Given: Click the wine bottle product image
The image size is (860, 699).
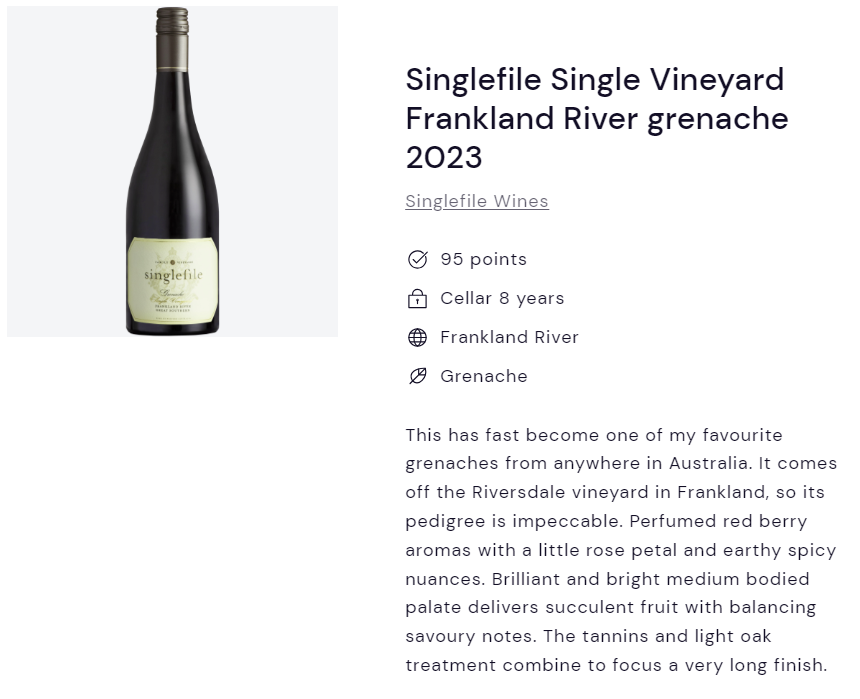Looking at the screenshot, I should coord(173,171).
